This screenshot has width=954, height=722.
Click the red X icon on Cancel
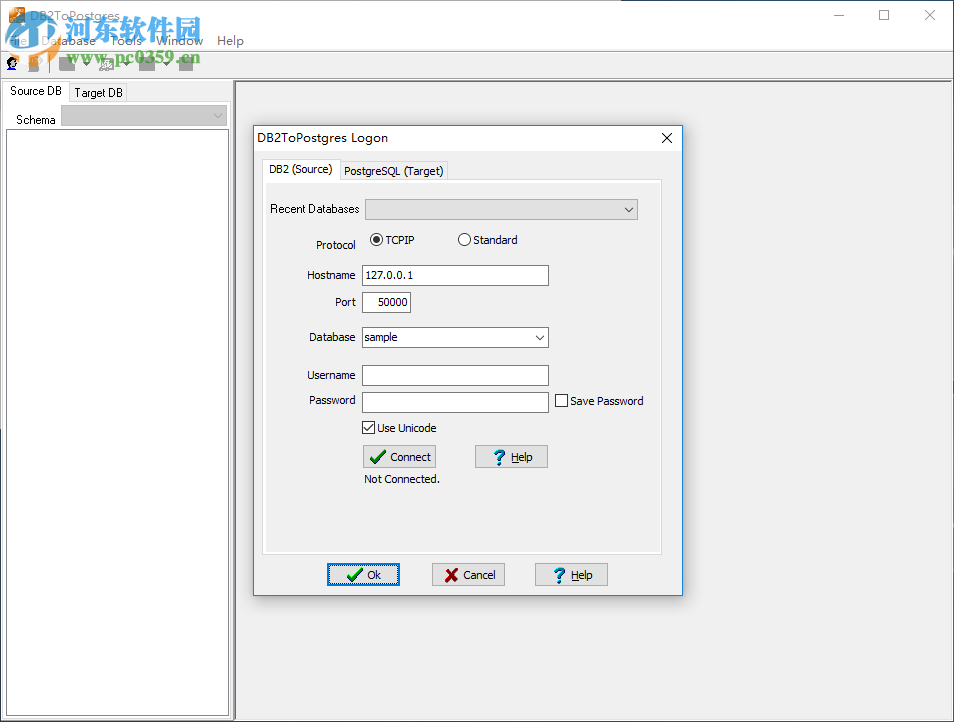[x=452, y=574]
